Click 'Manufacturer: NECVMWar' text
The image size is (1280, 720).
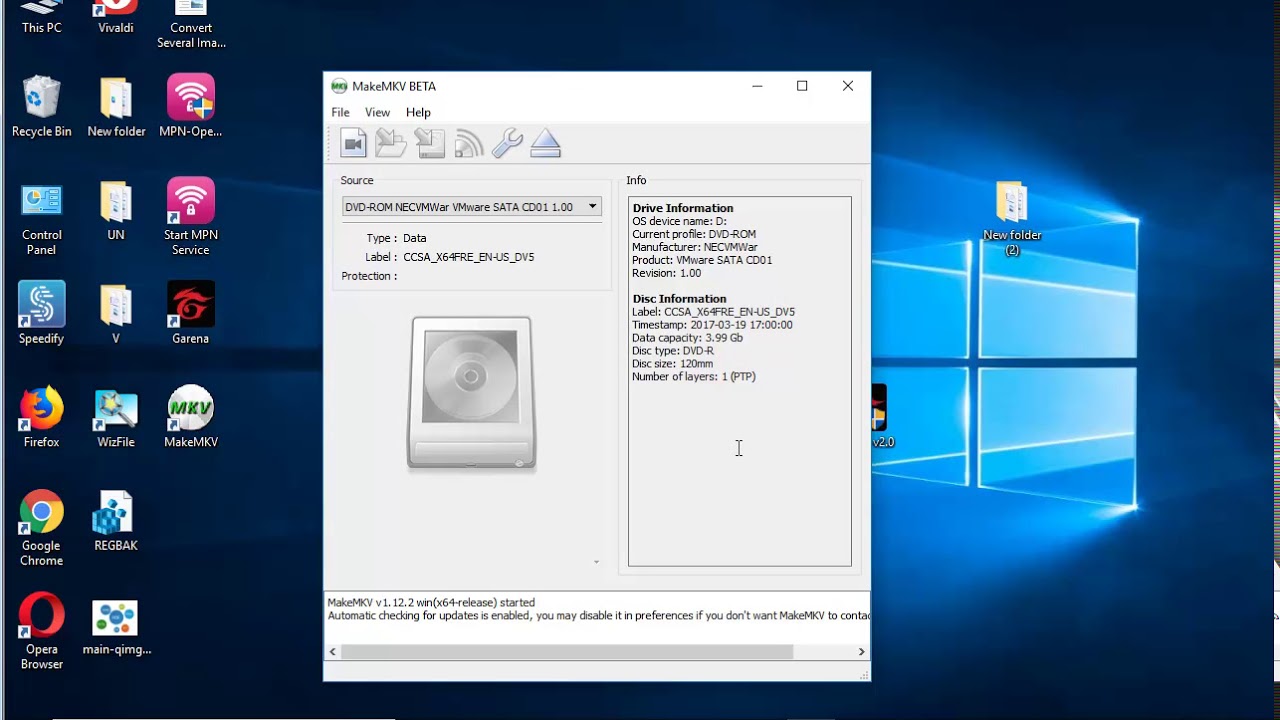[x=695, y=247]
